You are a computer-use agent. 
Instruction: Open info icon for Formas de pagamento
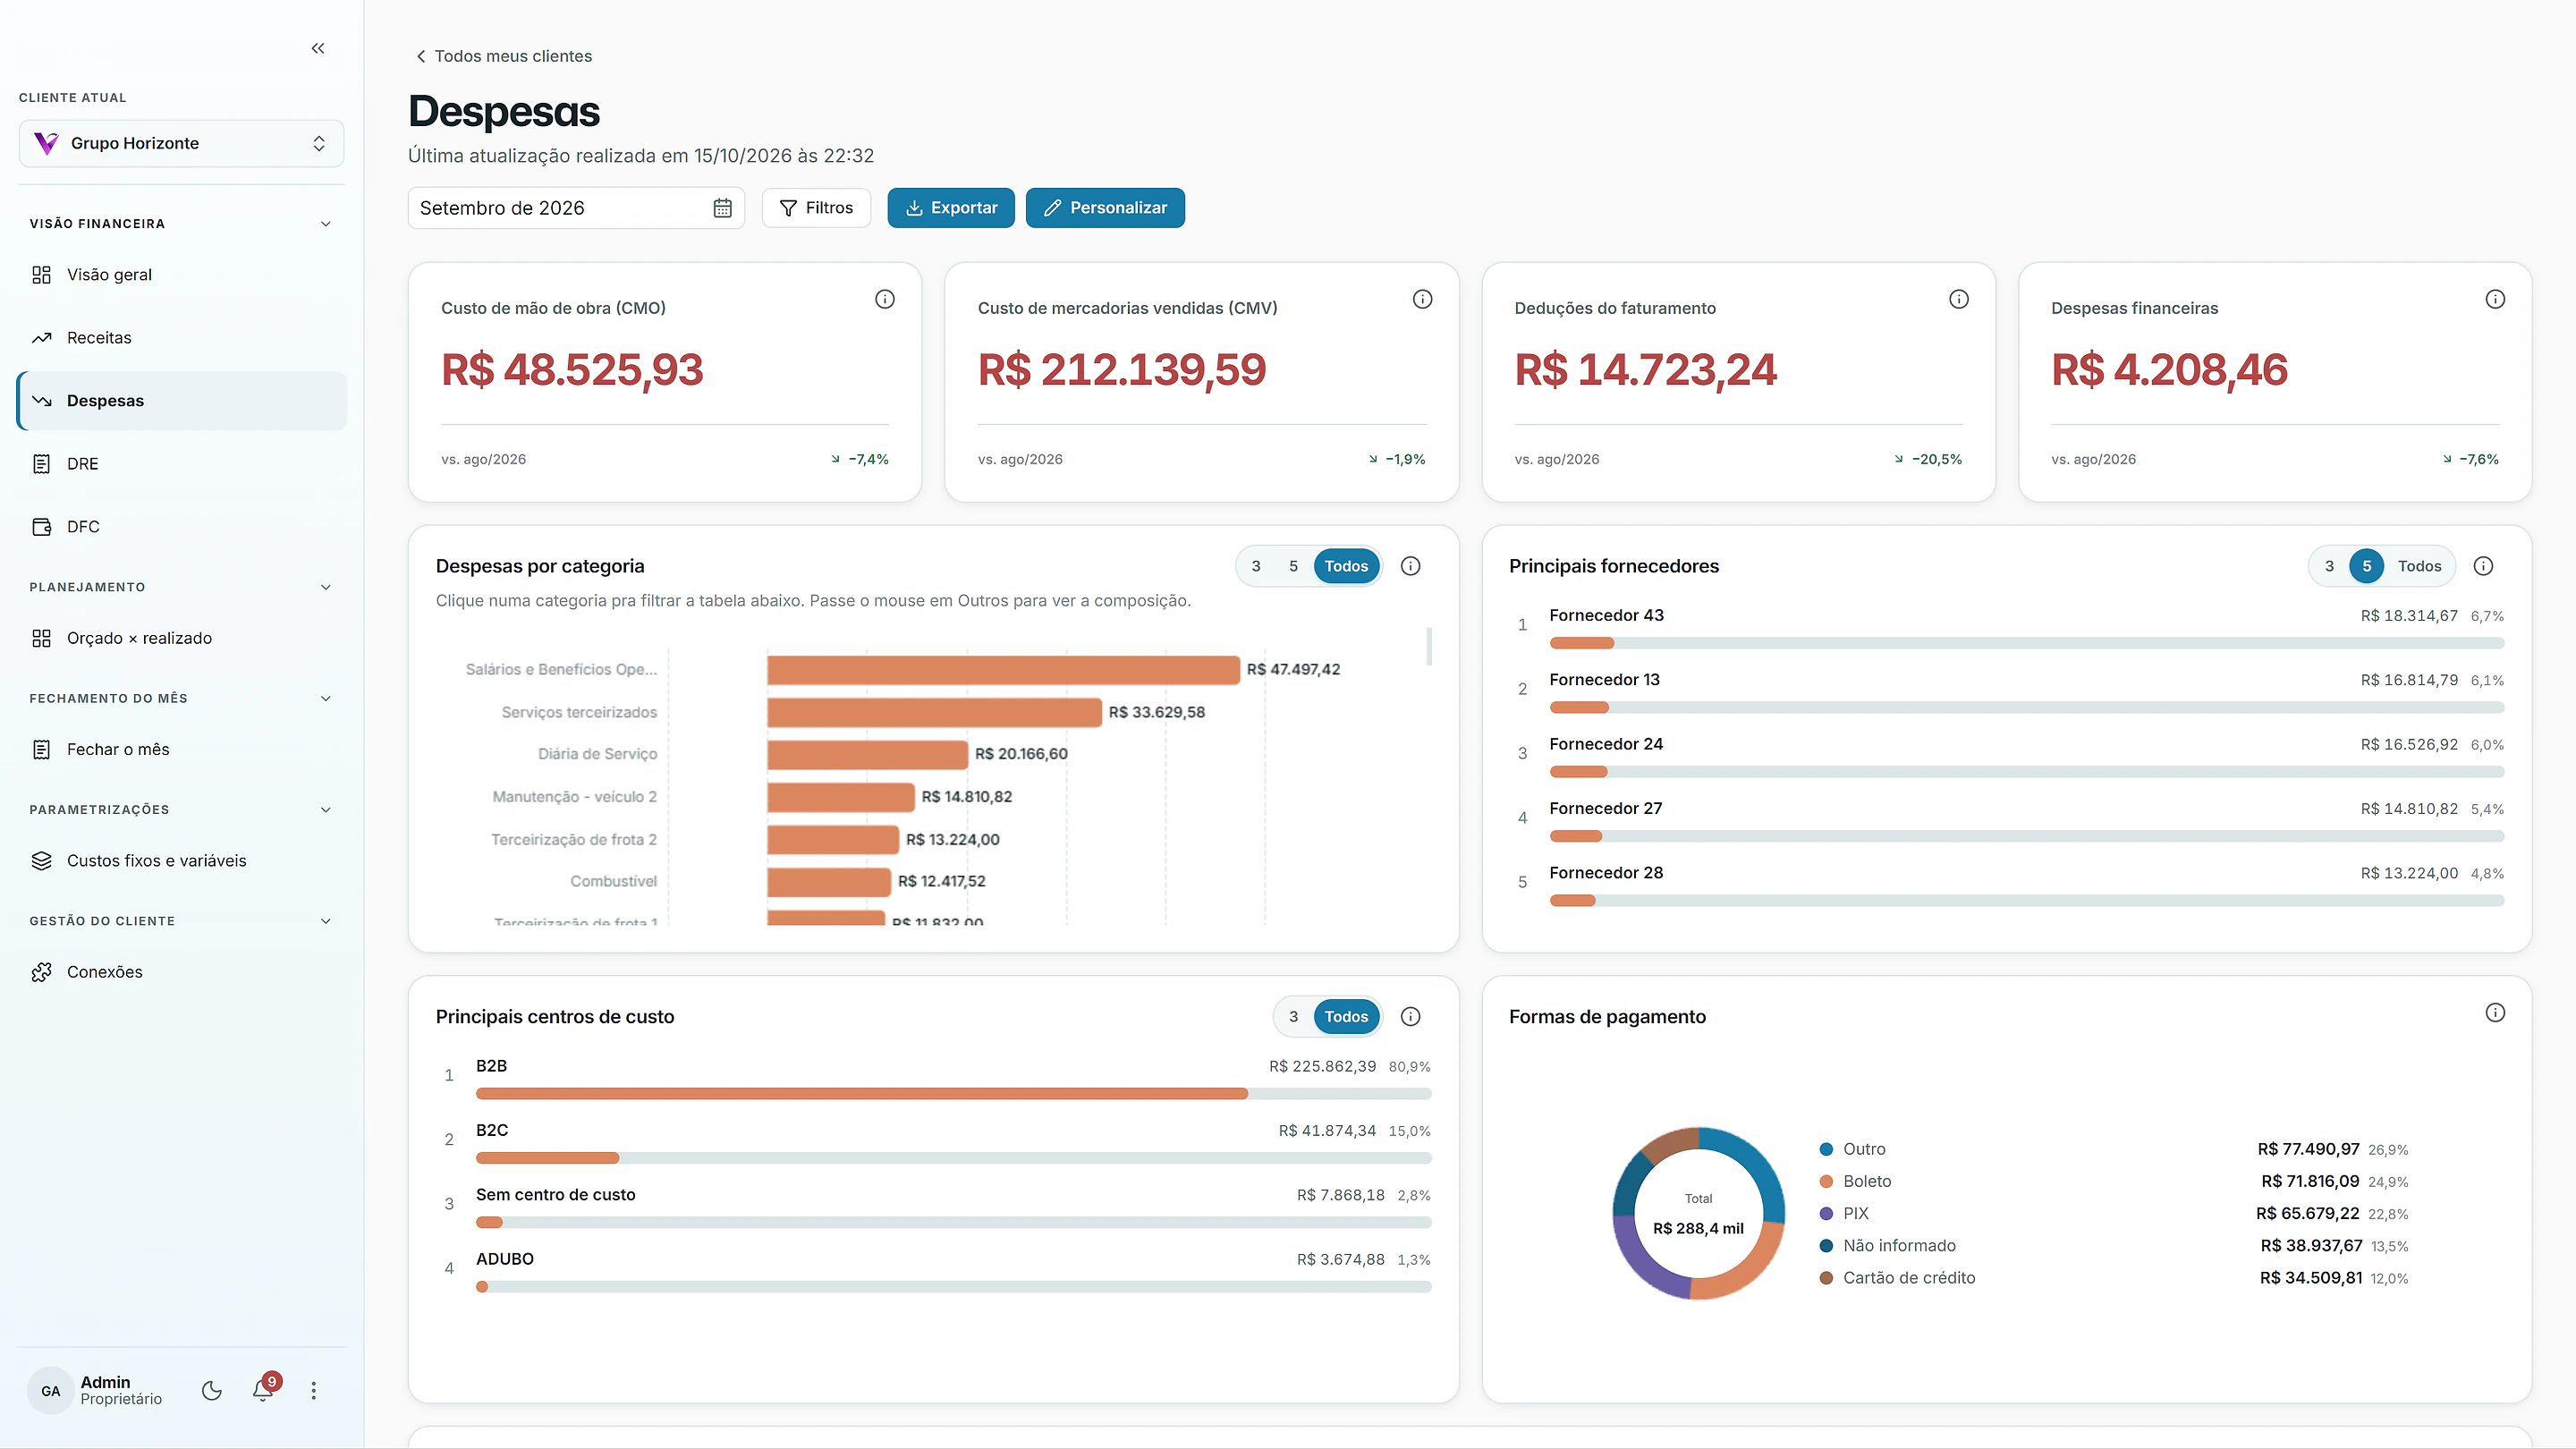(2495, 1013)
